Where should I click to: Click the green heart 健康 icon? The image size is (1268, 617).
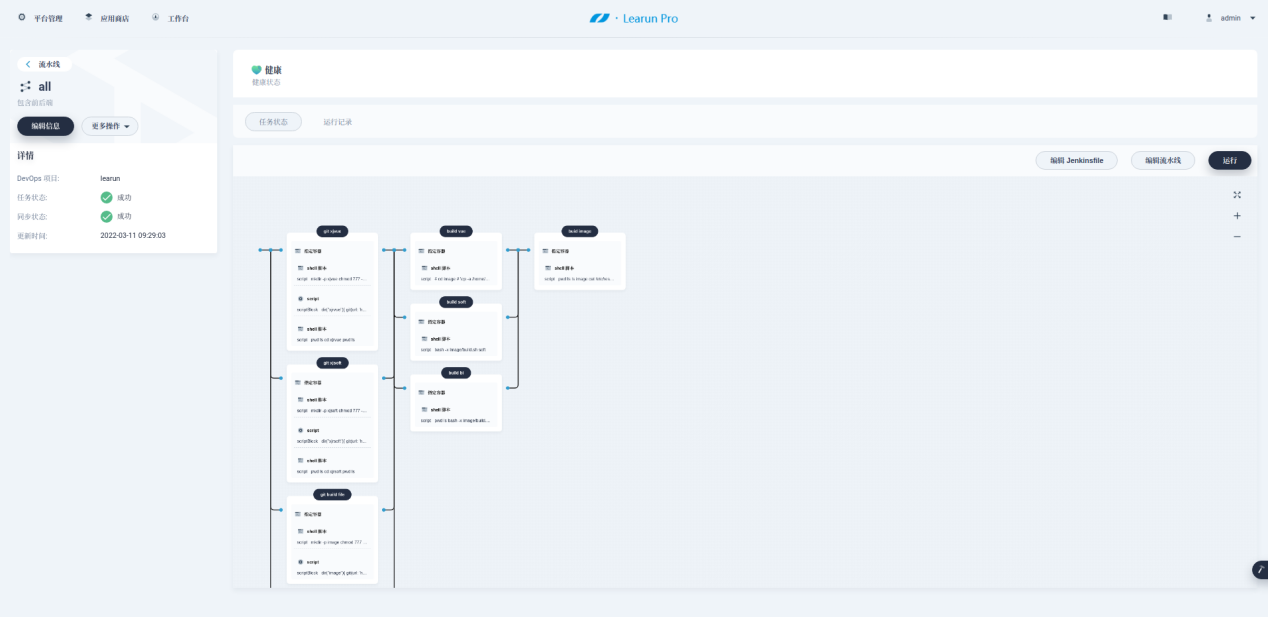click(x=256, y=70)
